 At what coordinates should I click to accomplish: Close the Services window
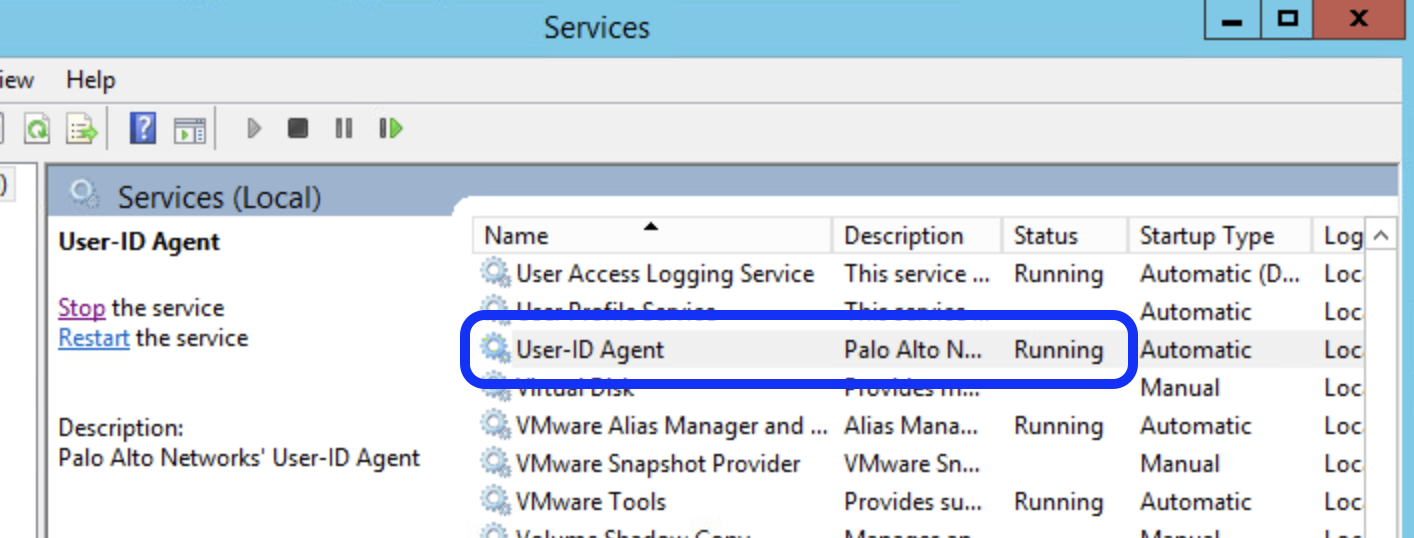1358,19
